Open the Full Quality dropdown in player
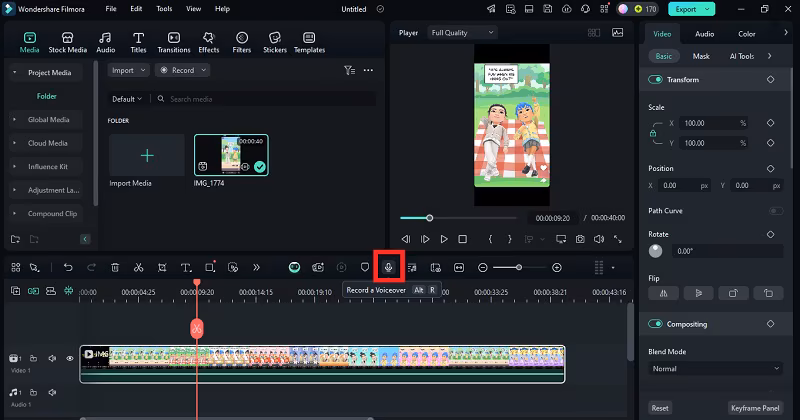The height and width of the screenshot is (420, 800). [462, 33]
